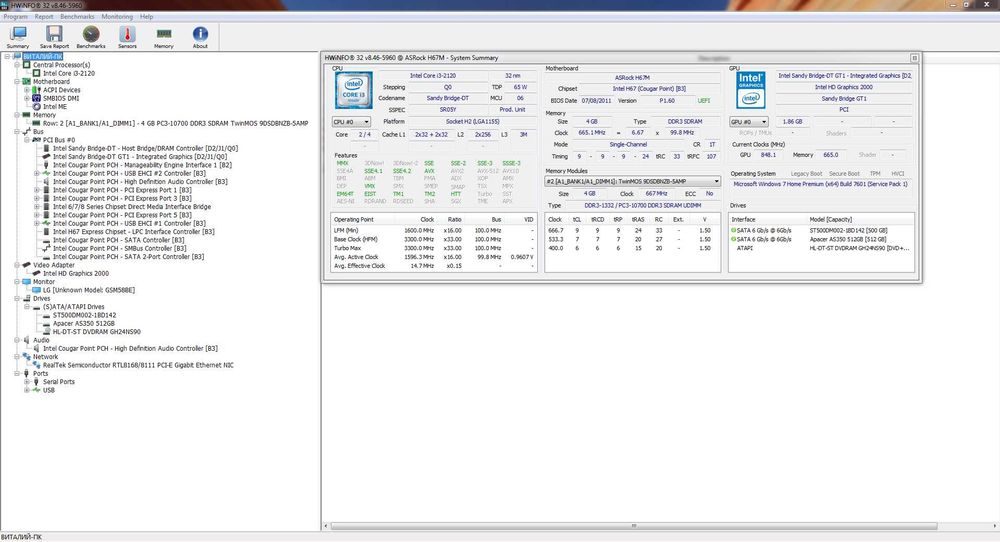Open the Memory toolbar icon
Screen dimensions: 1000x542
tap(163, 37)
